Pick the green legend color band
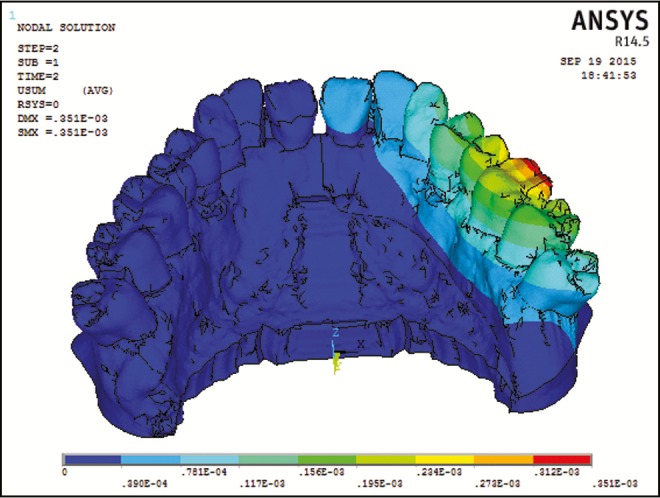 (327, 458)
